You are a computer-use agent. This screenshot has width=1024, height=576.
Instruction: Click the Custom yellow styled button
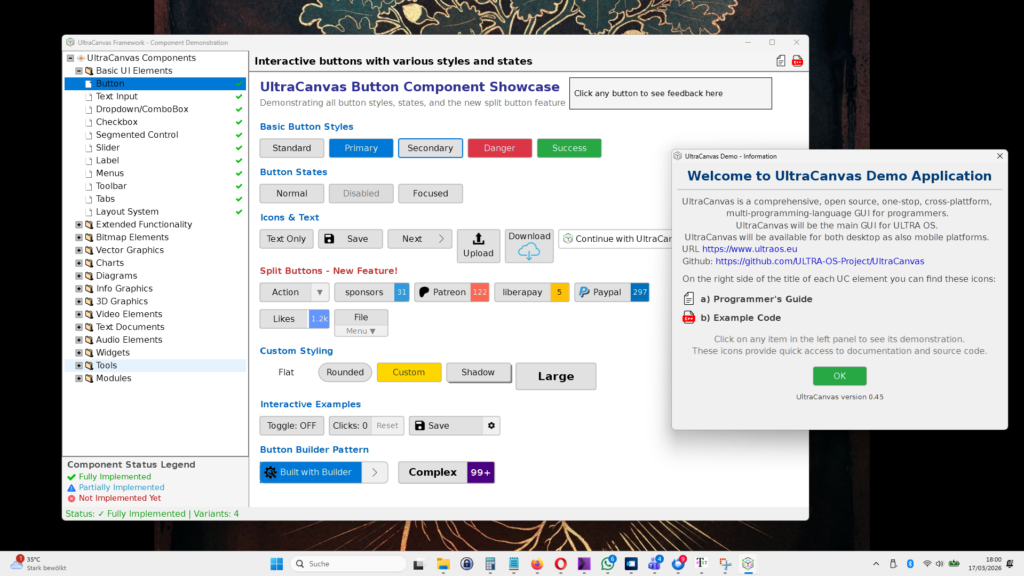(409, 372)
